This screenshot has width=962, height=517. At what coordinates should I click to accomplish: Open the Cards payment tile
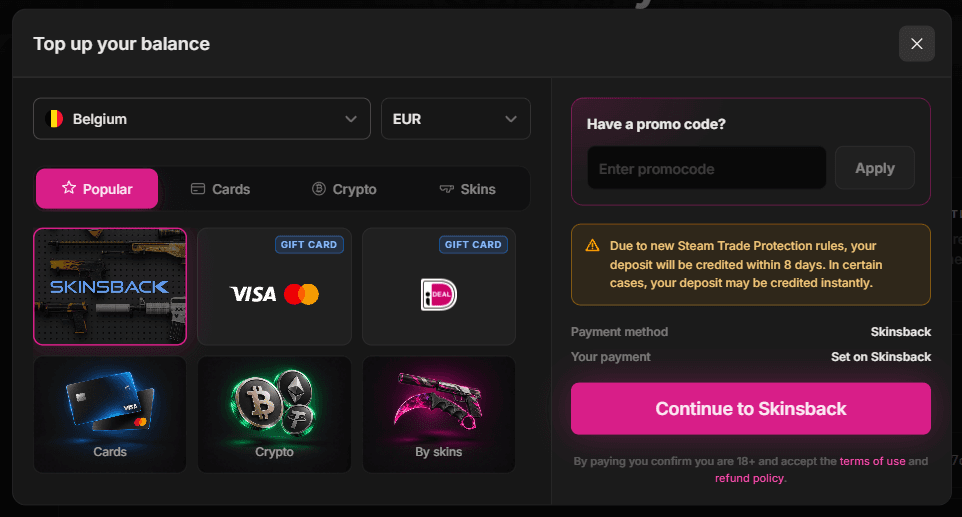coord(110,415)
